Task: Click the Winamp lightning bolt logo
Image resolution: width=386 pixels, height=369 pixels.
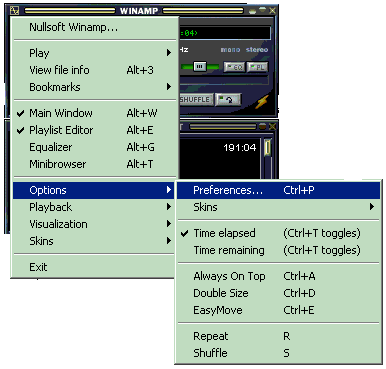Action: [262, 102]
